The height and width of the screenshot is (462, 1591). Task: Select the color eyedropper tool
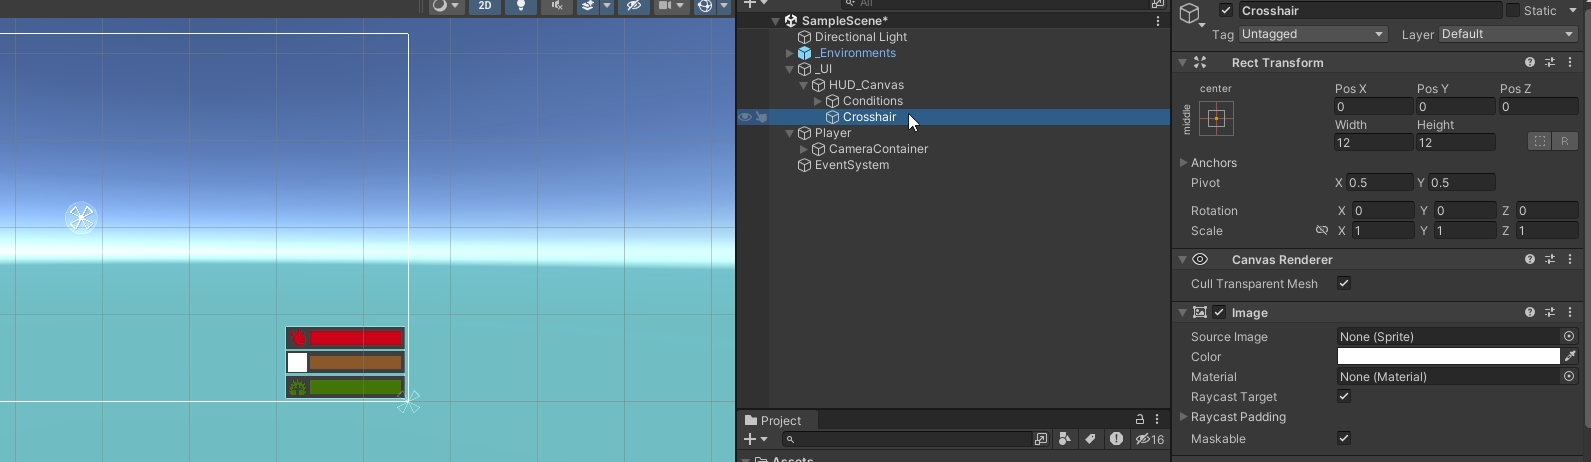1570,357
